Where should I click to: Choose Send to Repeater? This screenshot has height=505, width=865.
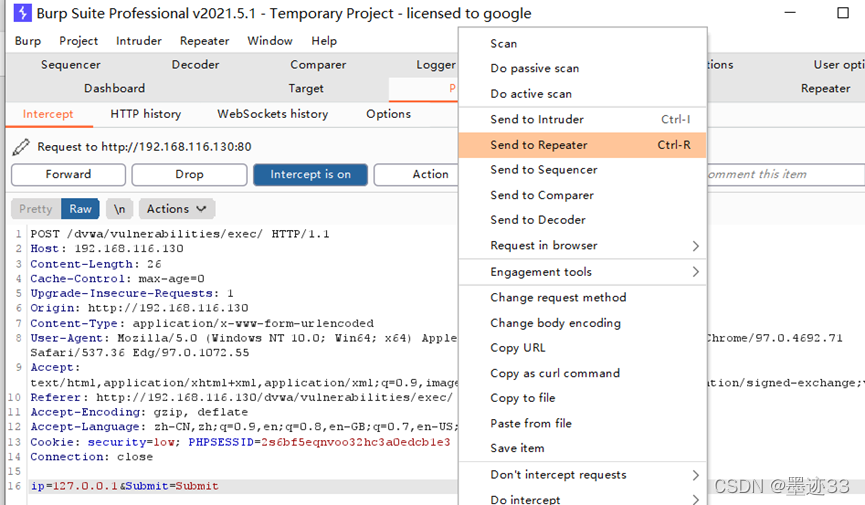point(583,145)
